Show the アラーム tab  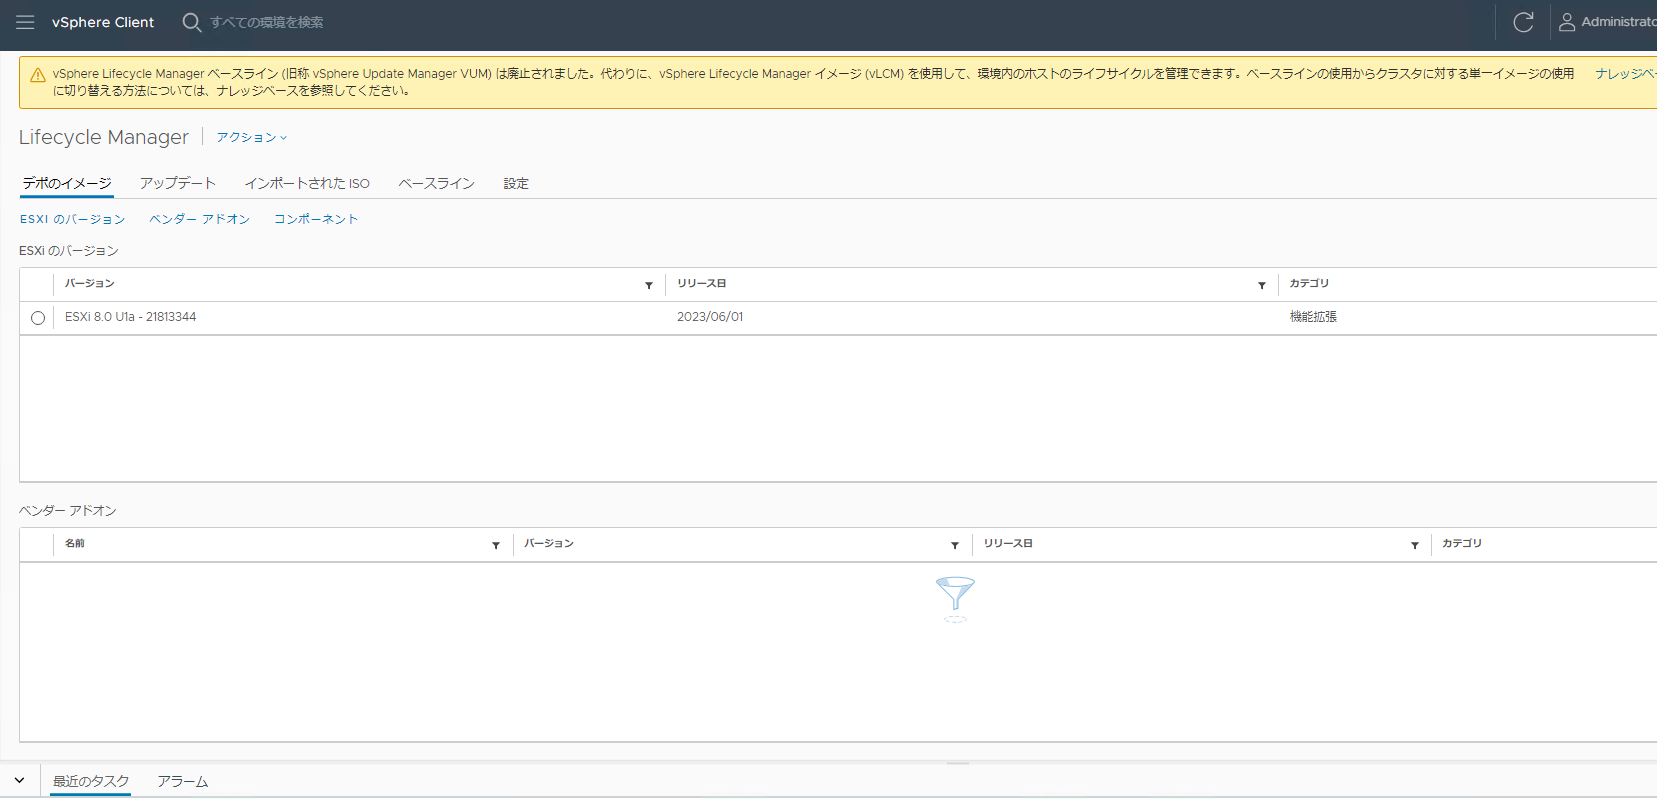[x=183, y=781]
